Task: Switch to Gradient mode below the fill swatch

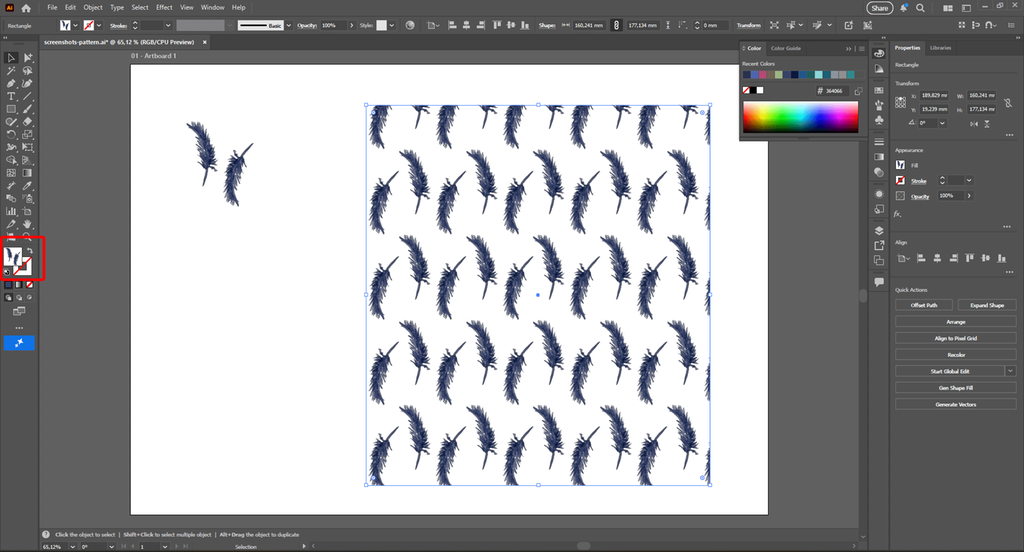Action: pyautogui.click(x=19, y=285)
